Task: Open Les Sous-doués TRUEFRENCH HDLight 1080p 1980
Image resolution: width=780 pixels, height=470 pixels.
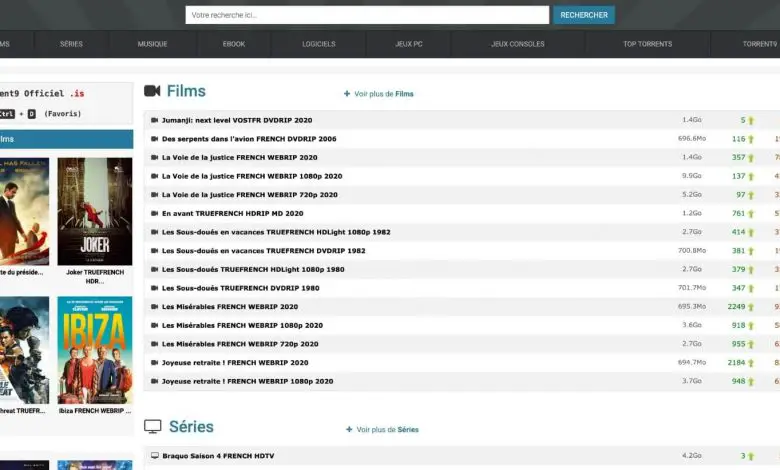Action: click(253, 269)
